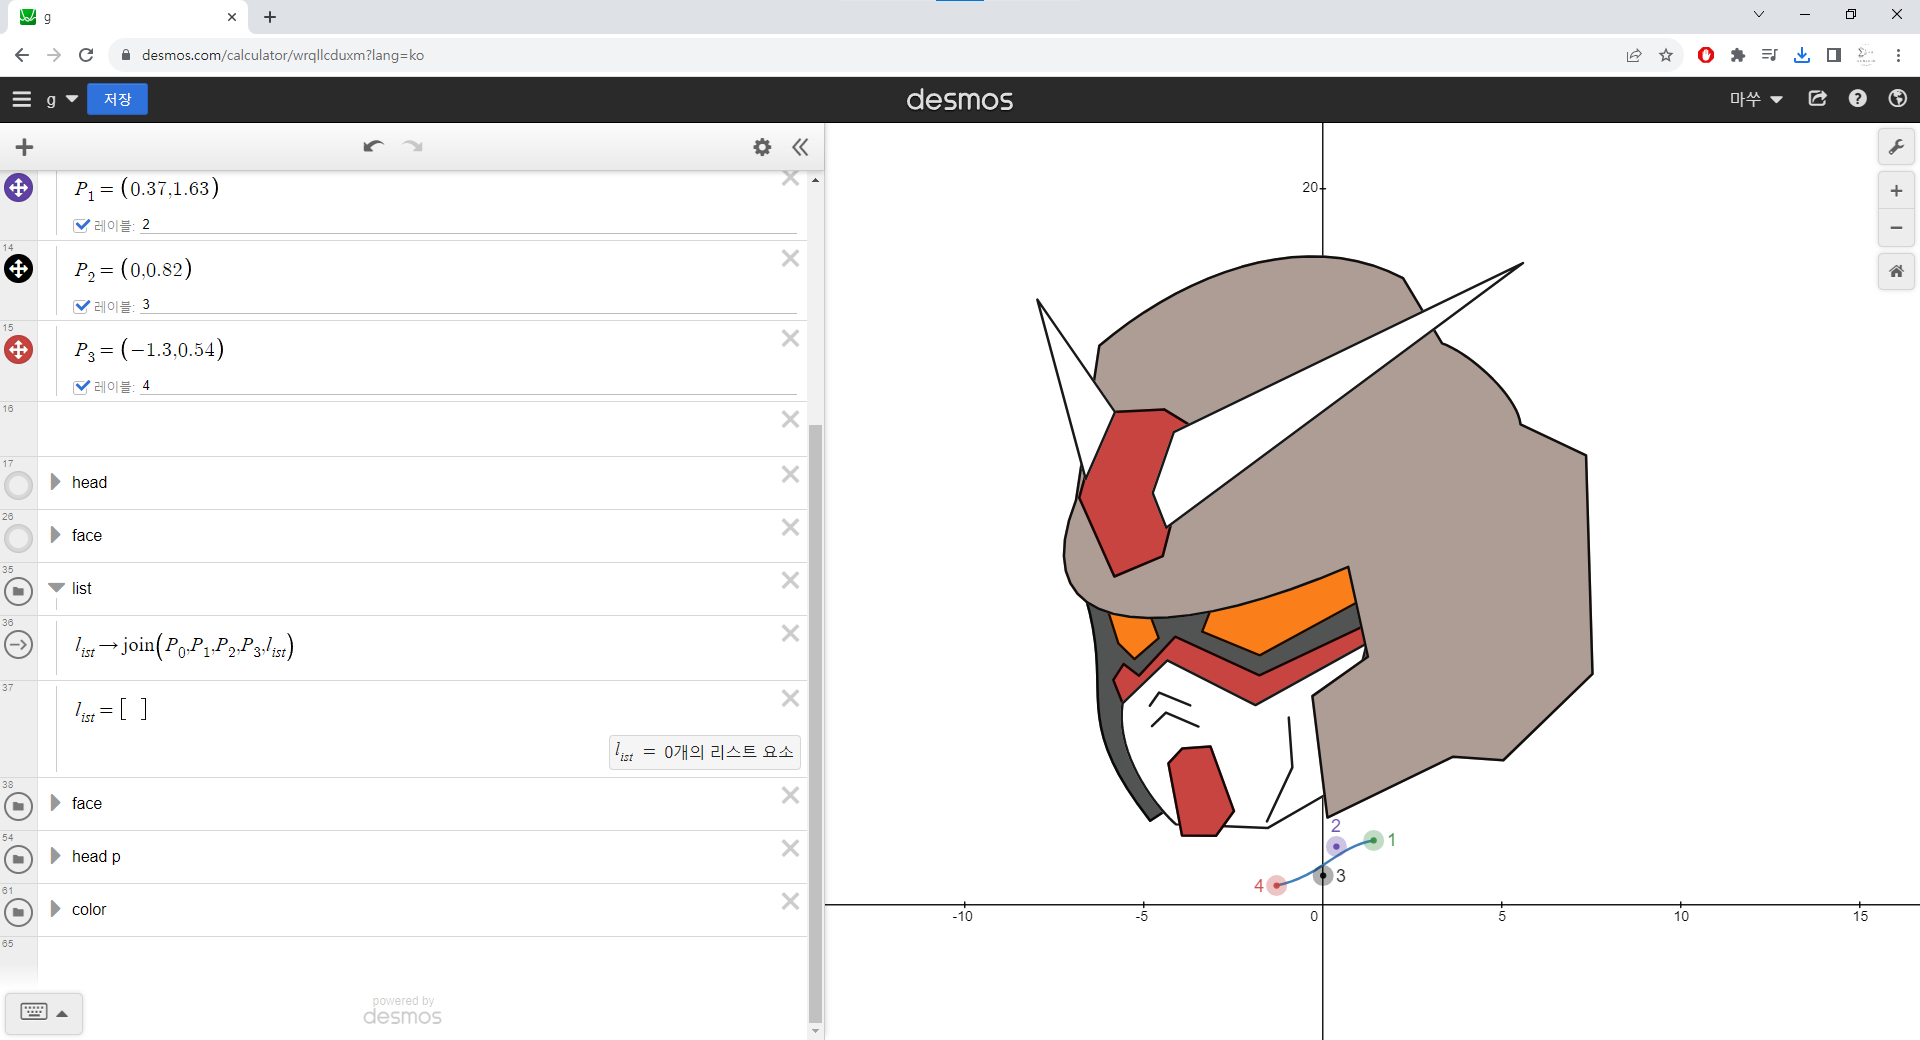Collapse the list folder
This screenshot has width=1920, height=1040.
(x=56, y=588)
